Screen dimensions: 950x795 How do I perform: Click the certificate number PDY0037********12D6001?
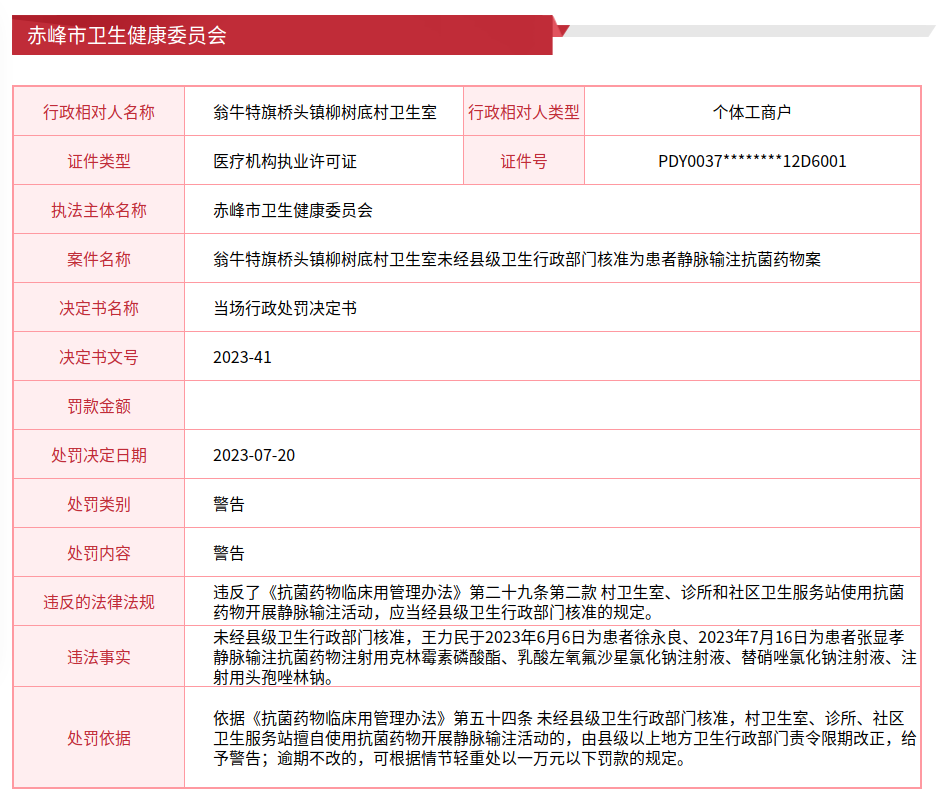(752, 161)
